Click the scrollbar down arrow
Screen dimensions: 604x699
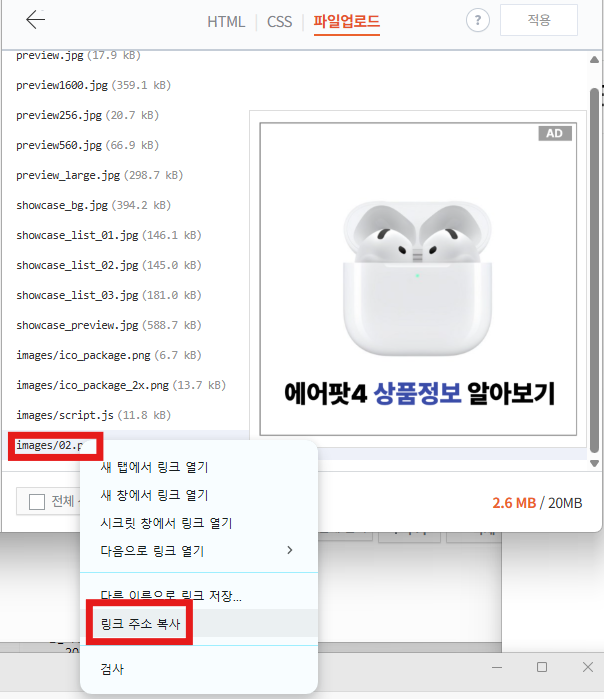[594, 464]
